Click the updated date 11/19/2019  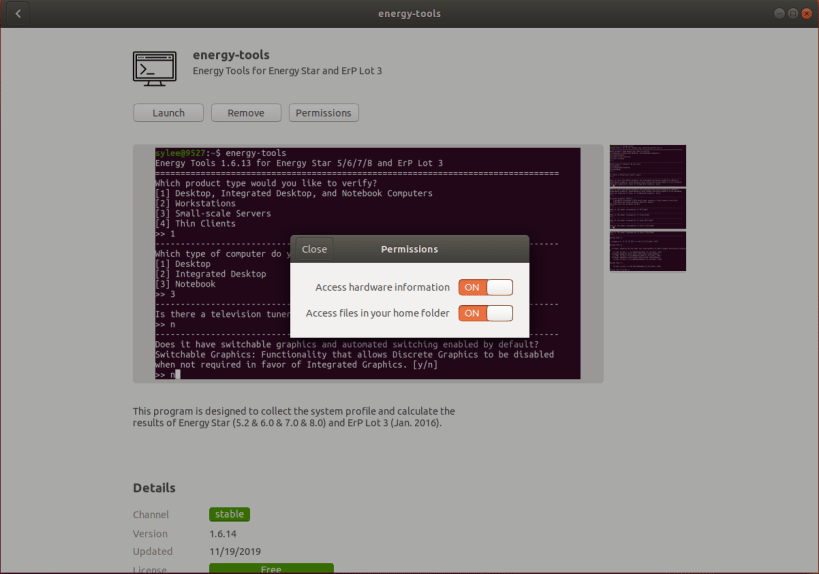tap(235, 552)
